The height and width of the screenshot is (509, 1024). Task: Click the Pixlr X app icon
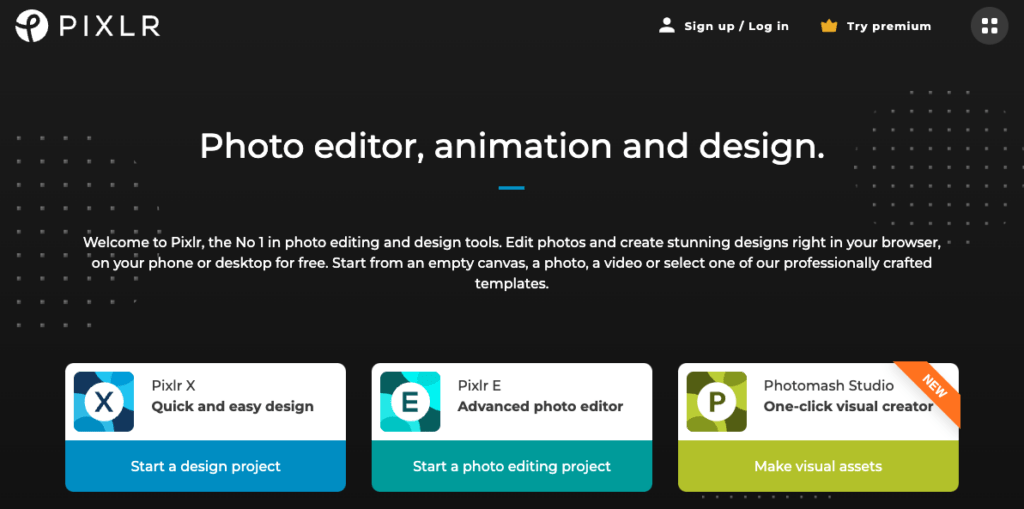[104, 402]
